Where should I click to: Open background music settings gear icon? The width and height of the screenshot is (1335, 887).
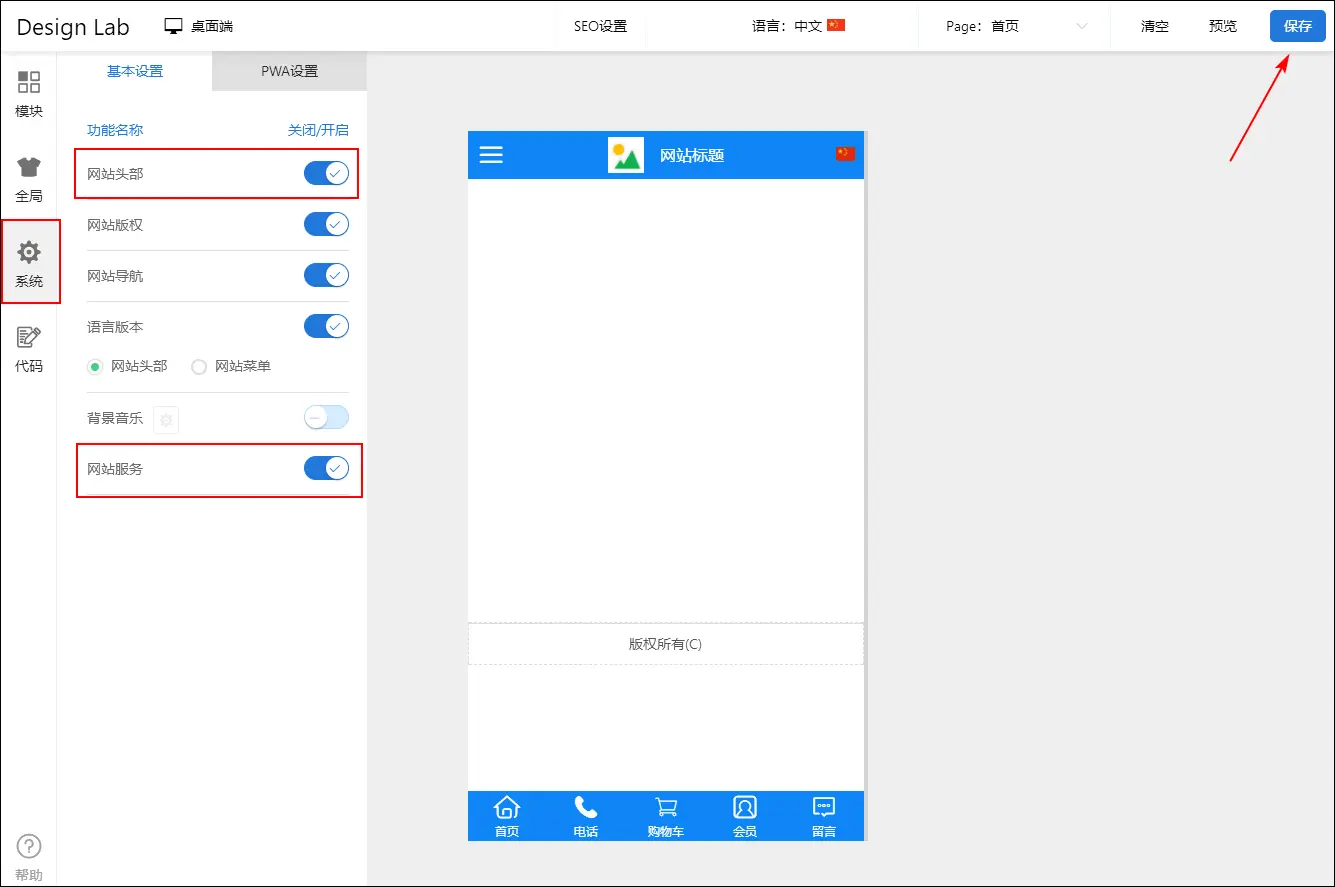(166, 420)
